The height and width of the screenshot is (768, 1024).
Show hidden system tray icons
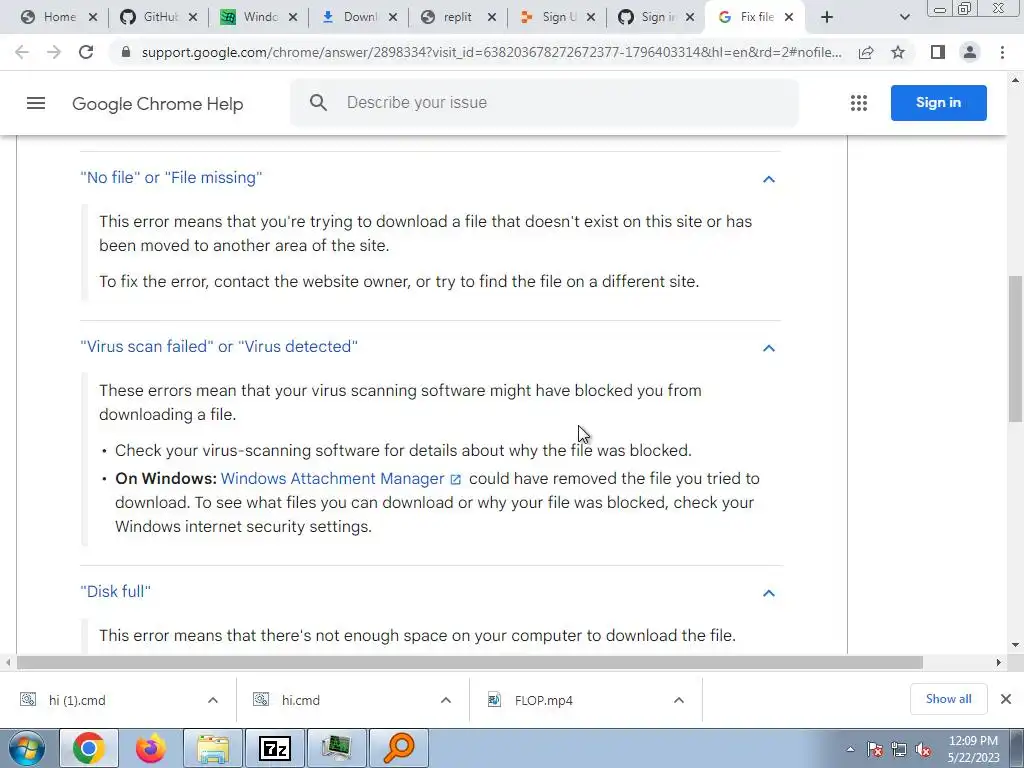[x=850, y=749]
